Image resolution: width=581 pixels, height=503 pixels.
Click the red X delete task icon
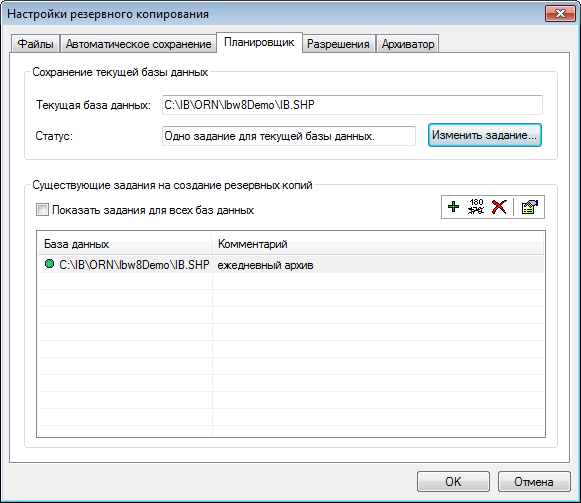coord(499,207)
